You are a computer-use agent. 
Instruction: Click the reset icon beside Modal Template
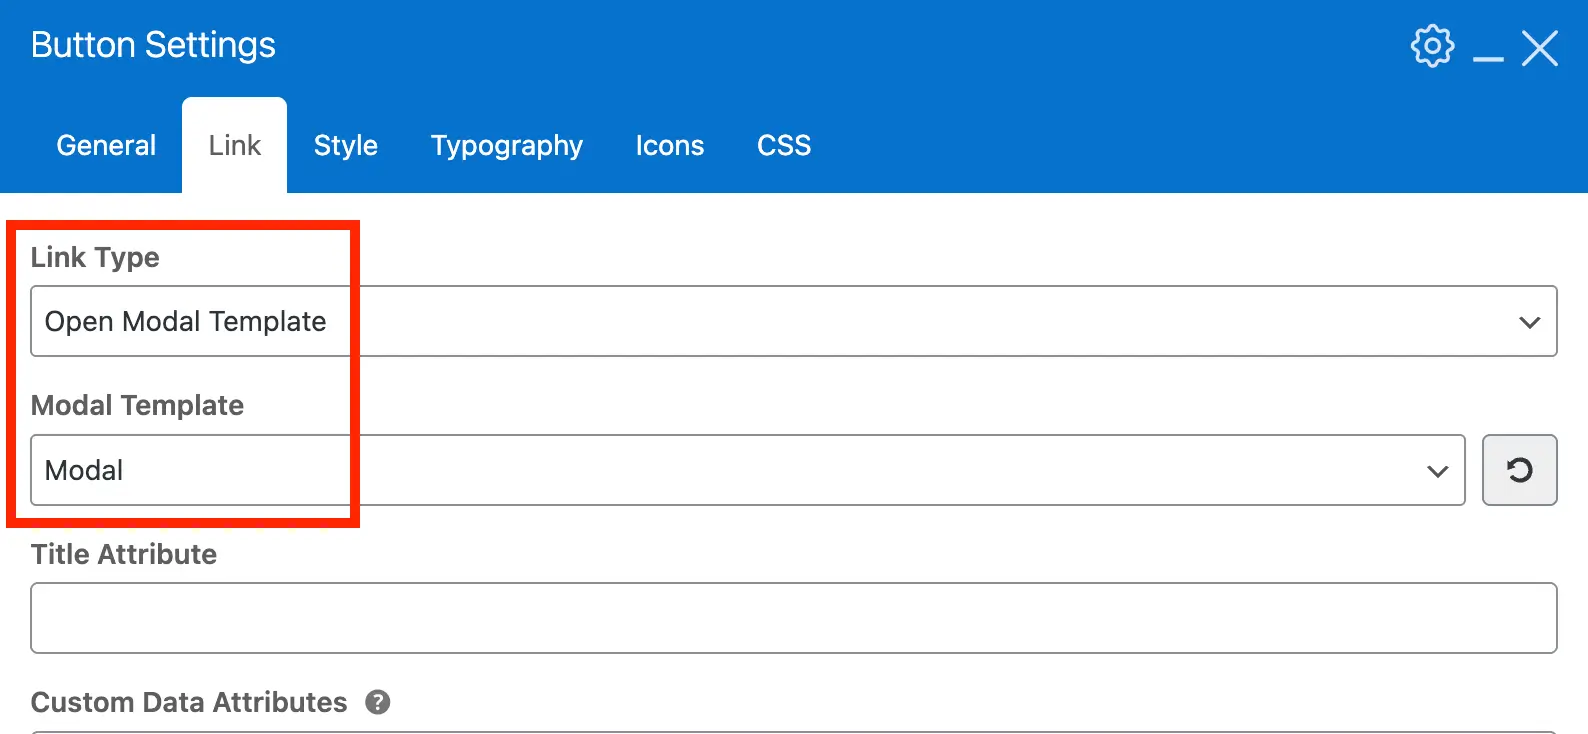coord(1519,470)
